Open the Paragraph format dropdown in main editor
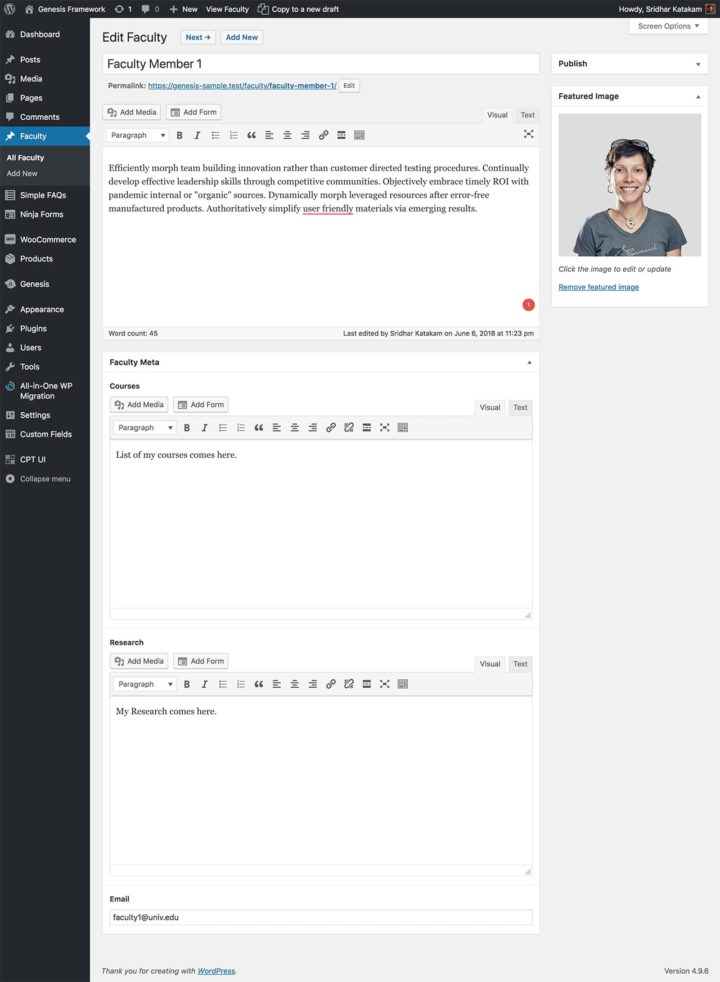 coord(137,135)
